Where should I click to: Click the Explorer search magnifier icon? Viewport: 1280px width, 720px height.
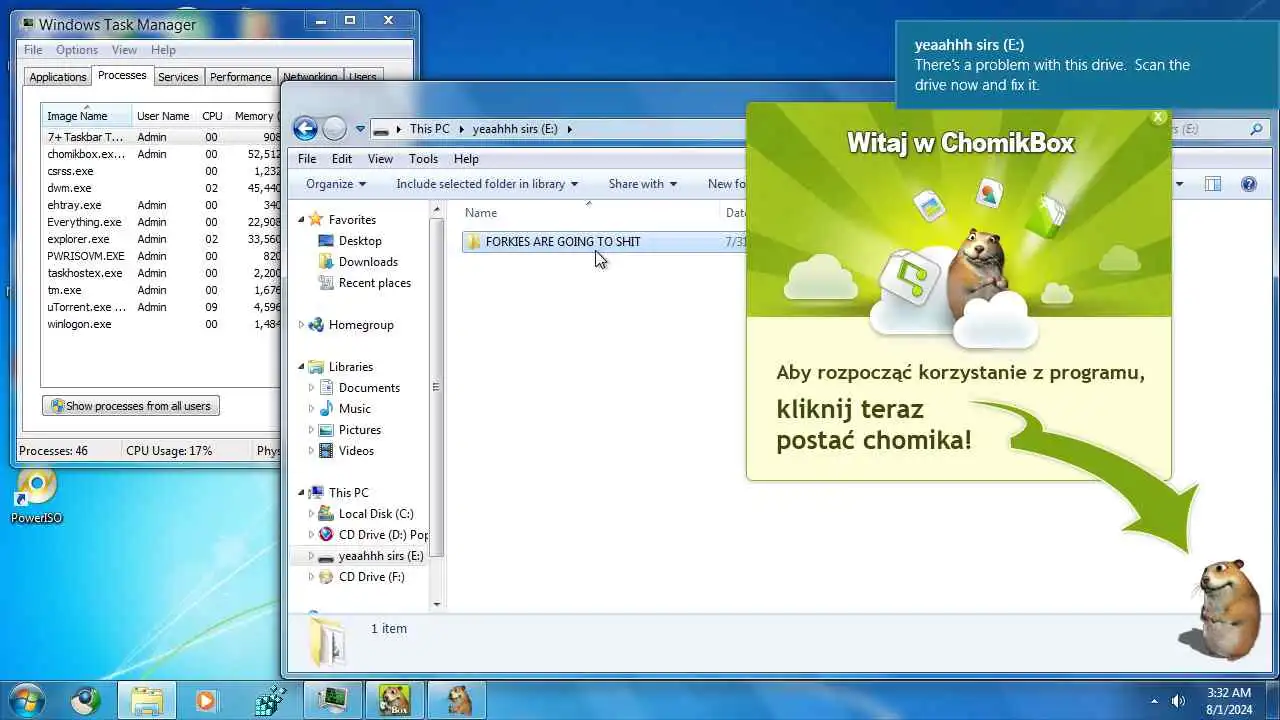click(x=1256, y=129)
